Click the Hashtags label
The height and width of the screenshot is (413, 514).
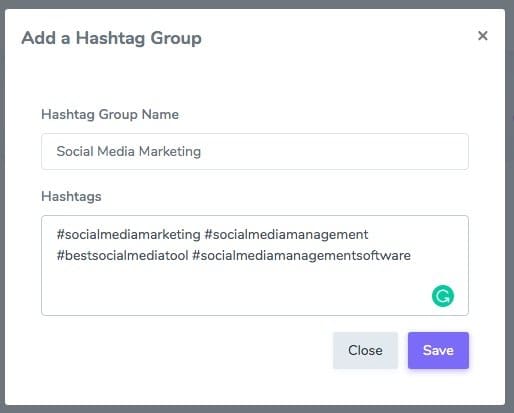pyautogui.click(x=71, y=196)
